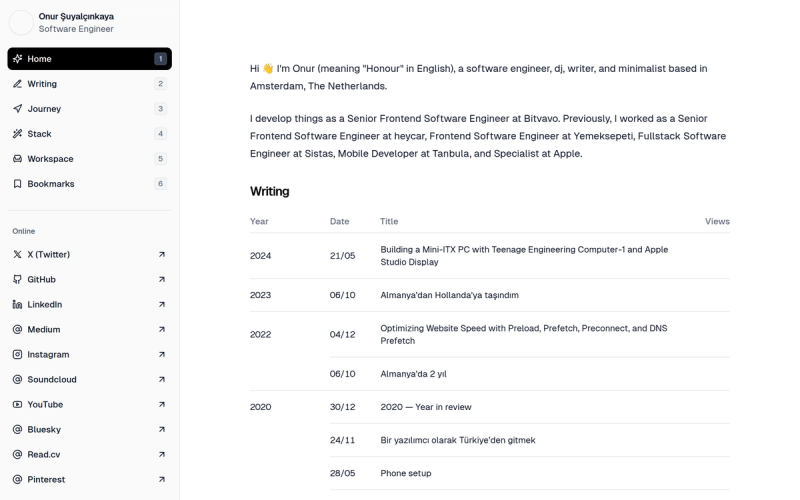The height and width of the screenshot is (500, 800).
Task: Click the Bookmarks bookmark icon
Action: 17,184
